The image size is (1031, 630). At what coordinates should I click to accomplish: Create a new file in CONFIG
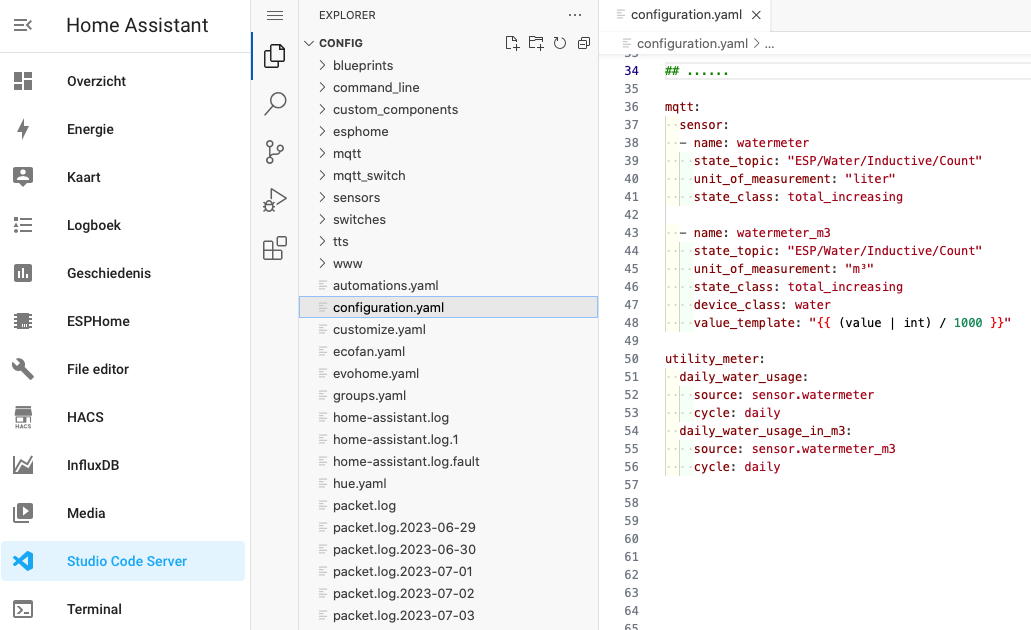pos(512,43)
